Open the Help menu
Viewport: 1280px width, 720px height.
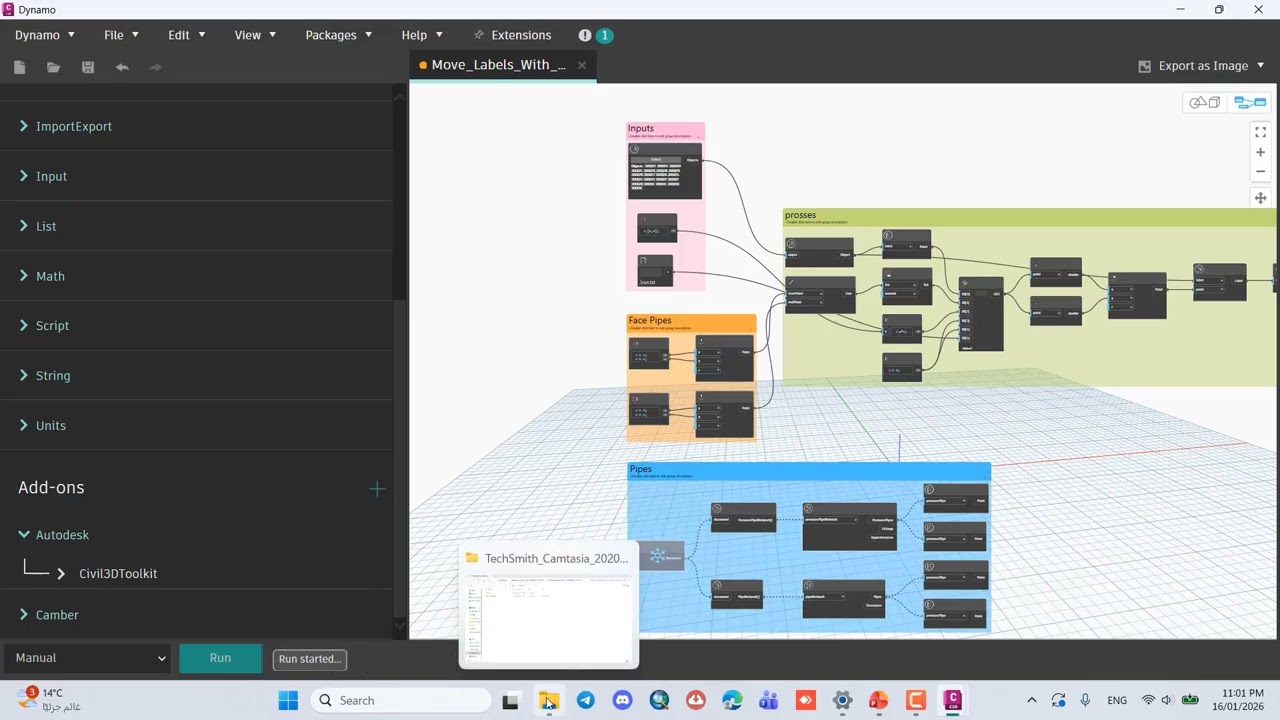(421, 35)
